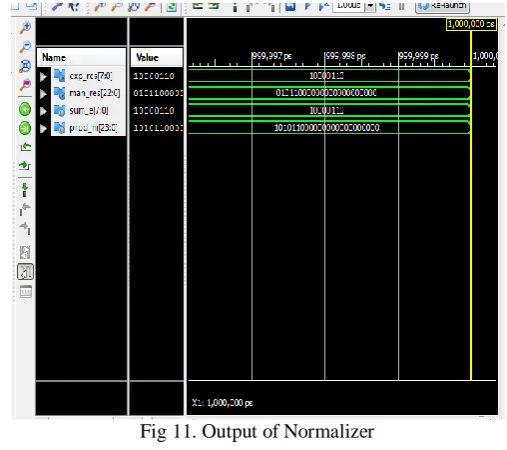Select the prod_m[23:0] signal name
Viewport: 507px width, 450px height.
click(x=93, y=128)
